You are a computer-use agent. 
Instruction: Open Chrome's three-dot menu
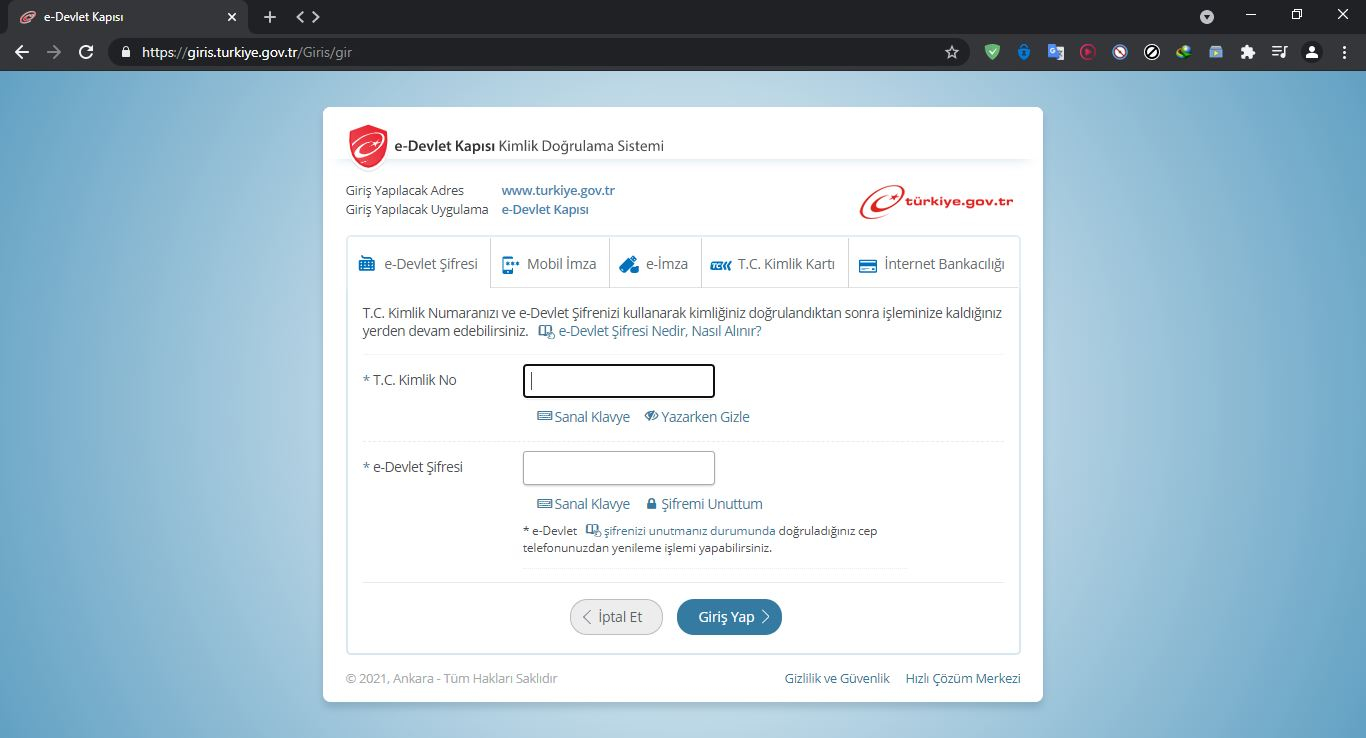tap(1343, 52)
